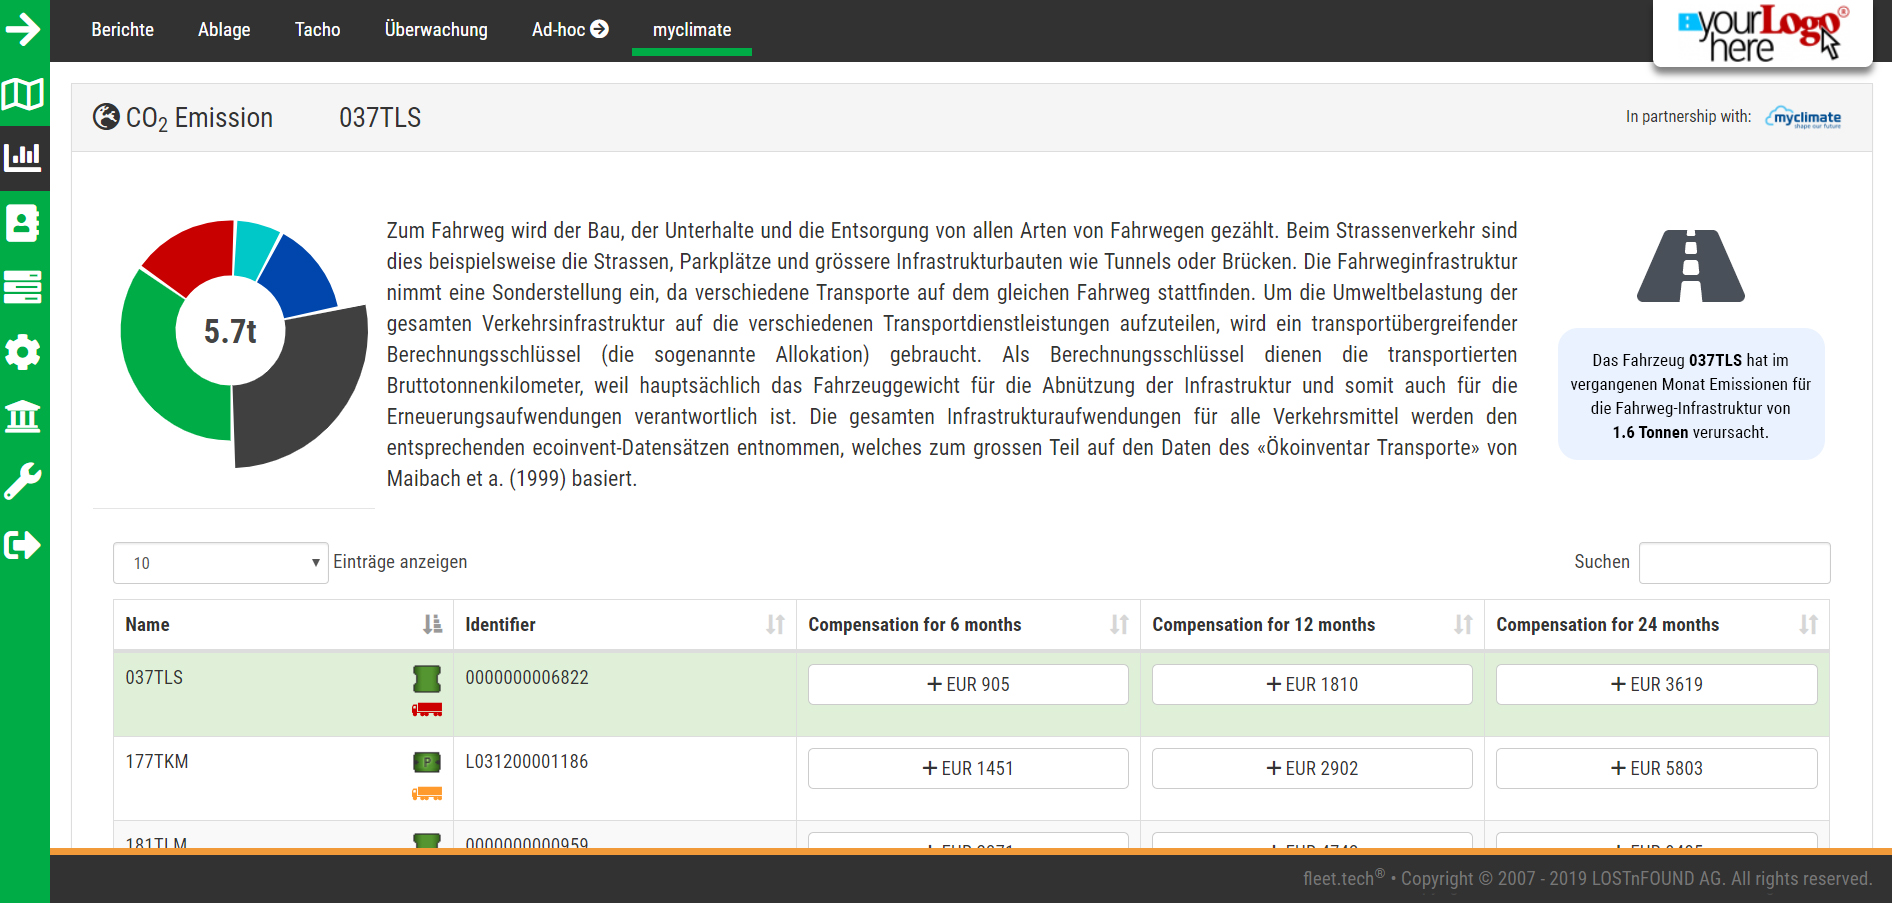Open the Tacho menu
Viewport: 1892px width, 903px height.
(x=317, y=30)
